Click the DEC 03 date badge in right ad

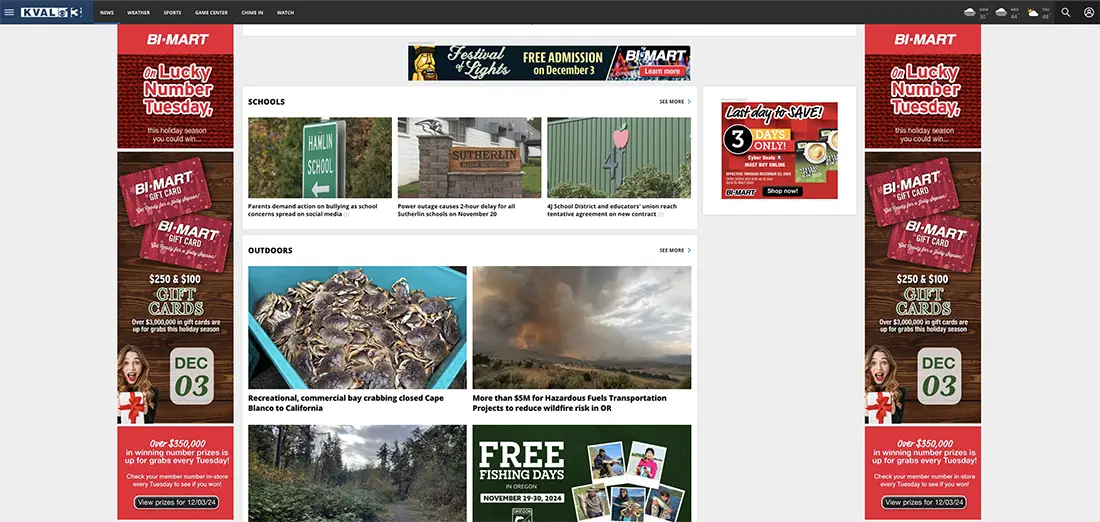tap(939, 376)
